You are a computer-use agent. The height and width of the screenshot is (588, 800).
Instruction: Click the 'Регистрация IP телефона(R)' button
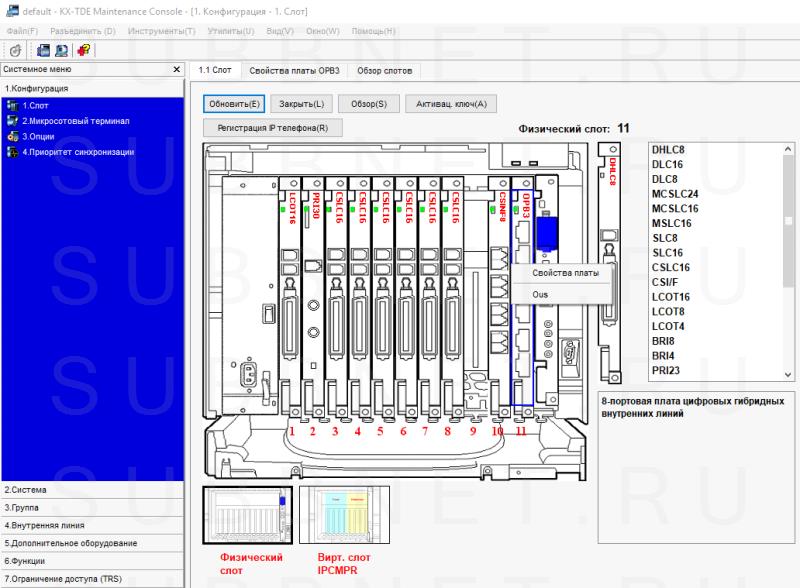coord(273,127)
